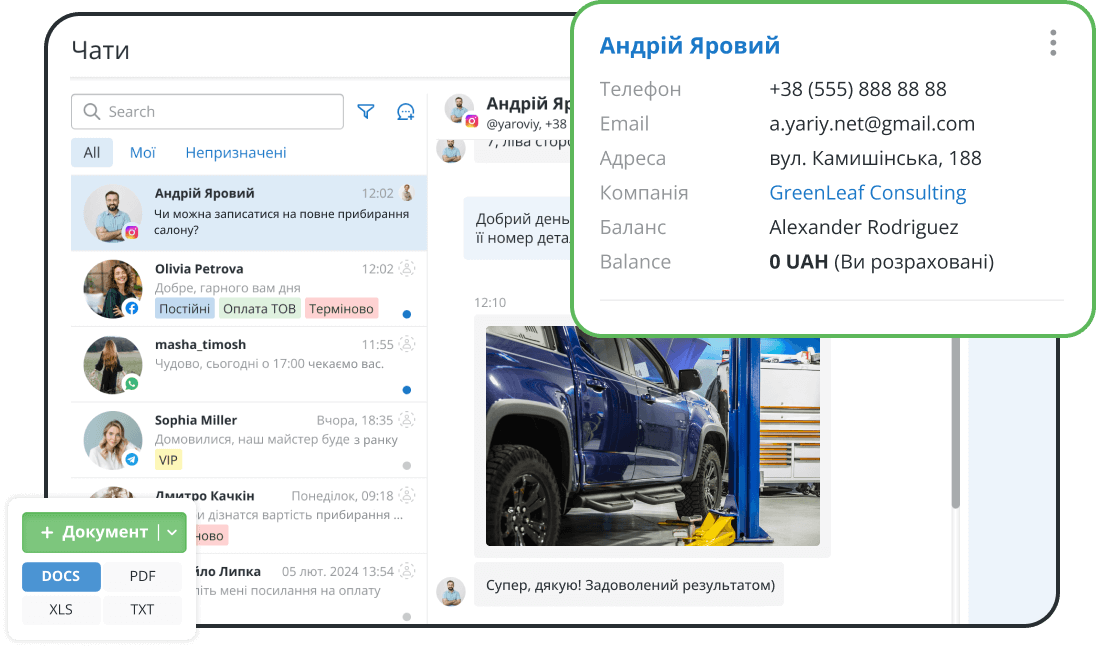Click Andriy's avatar in chat header
This screenshot has width=1096, height=648.
coord(460,110)
